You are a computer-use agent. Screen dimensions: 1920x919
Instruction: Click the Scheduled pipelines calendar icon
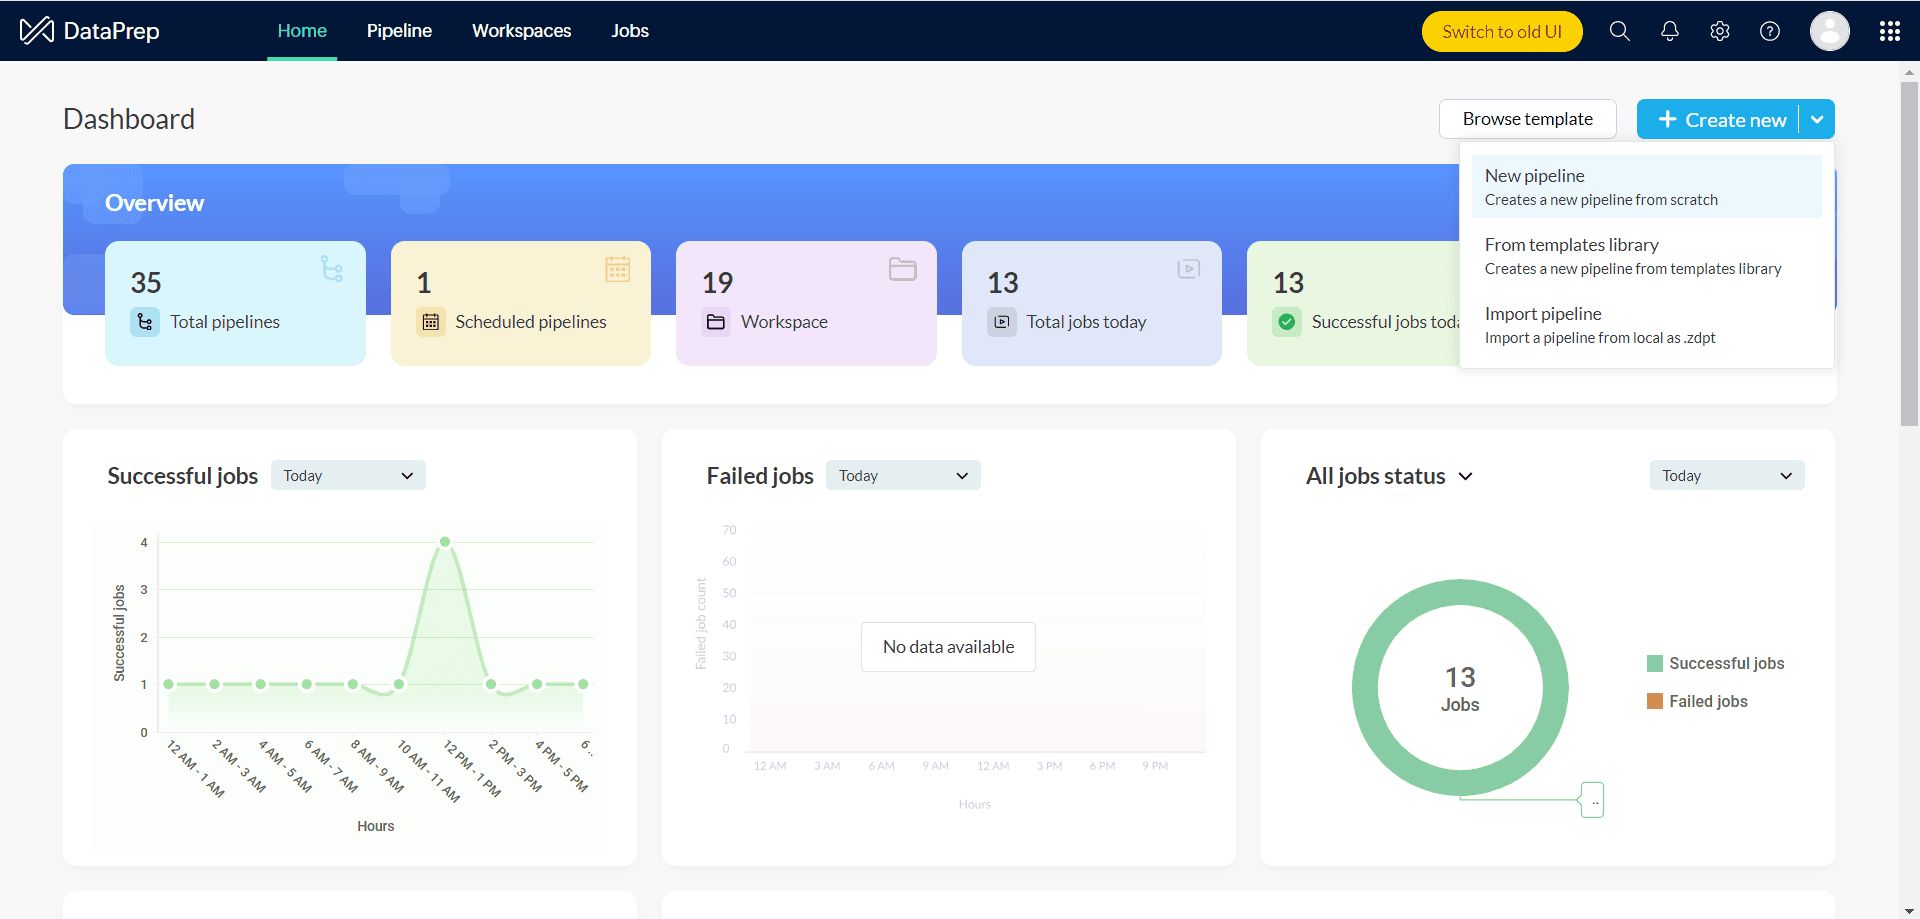coord(430,322)
